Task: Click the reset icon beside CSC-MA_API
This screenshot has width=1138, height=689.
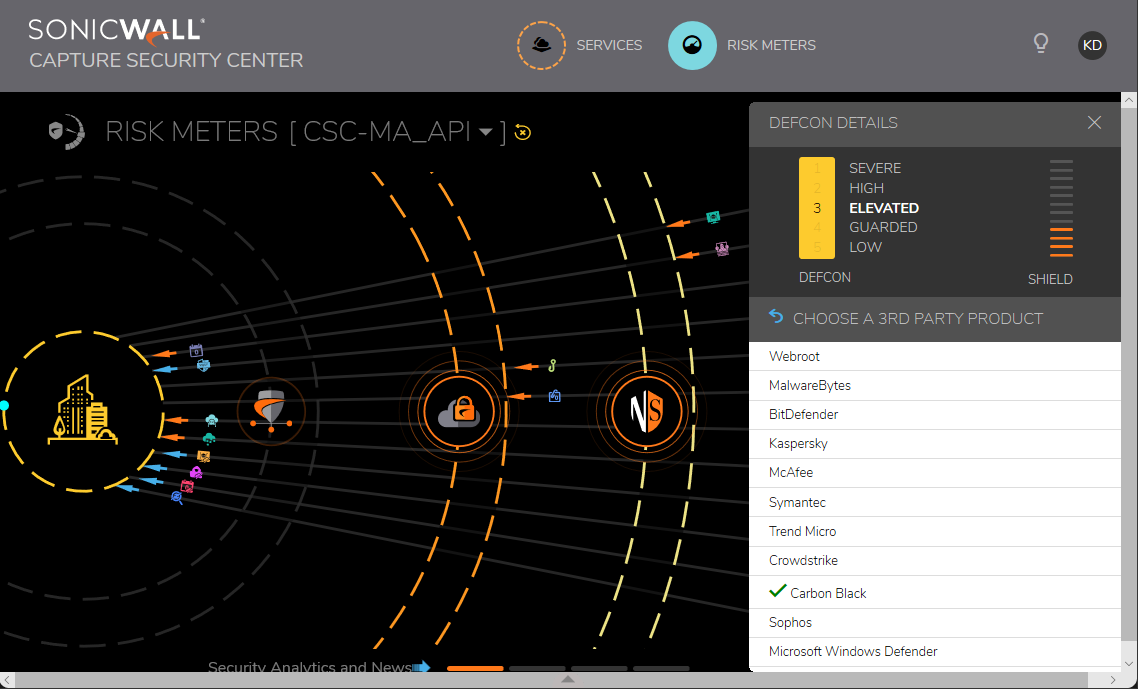Action: point(523,132)
